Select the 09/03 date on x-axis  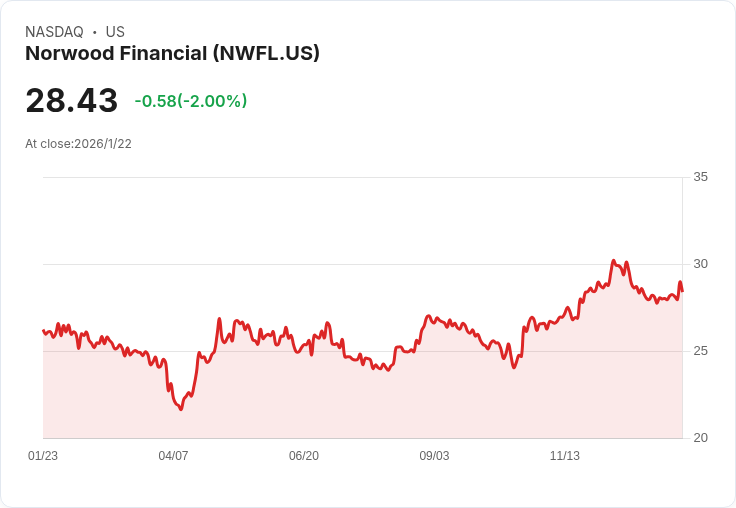click(x=434, y=456)
